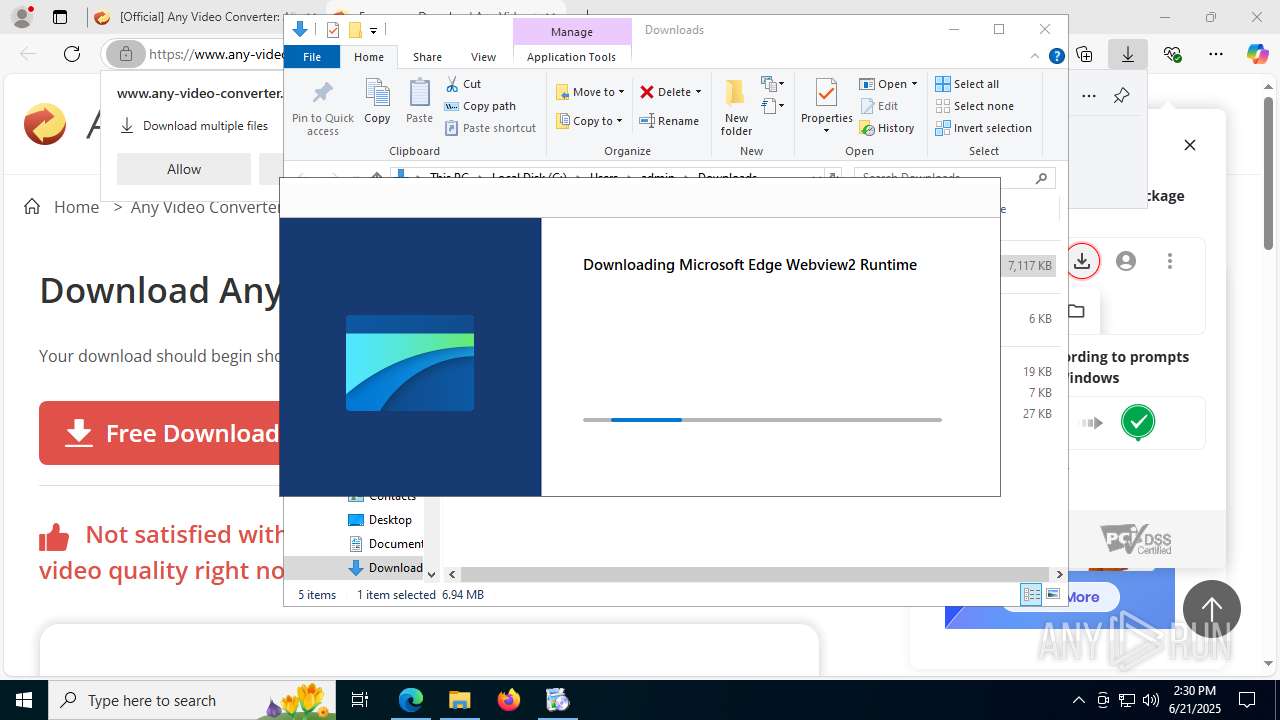This screenshot has height=720, width=1280.
Task: Click more options in Edge downloads flyout
Action: [1089, 96]
